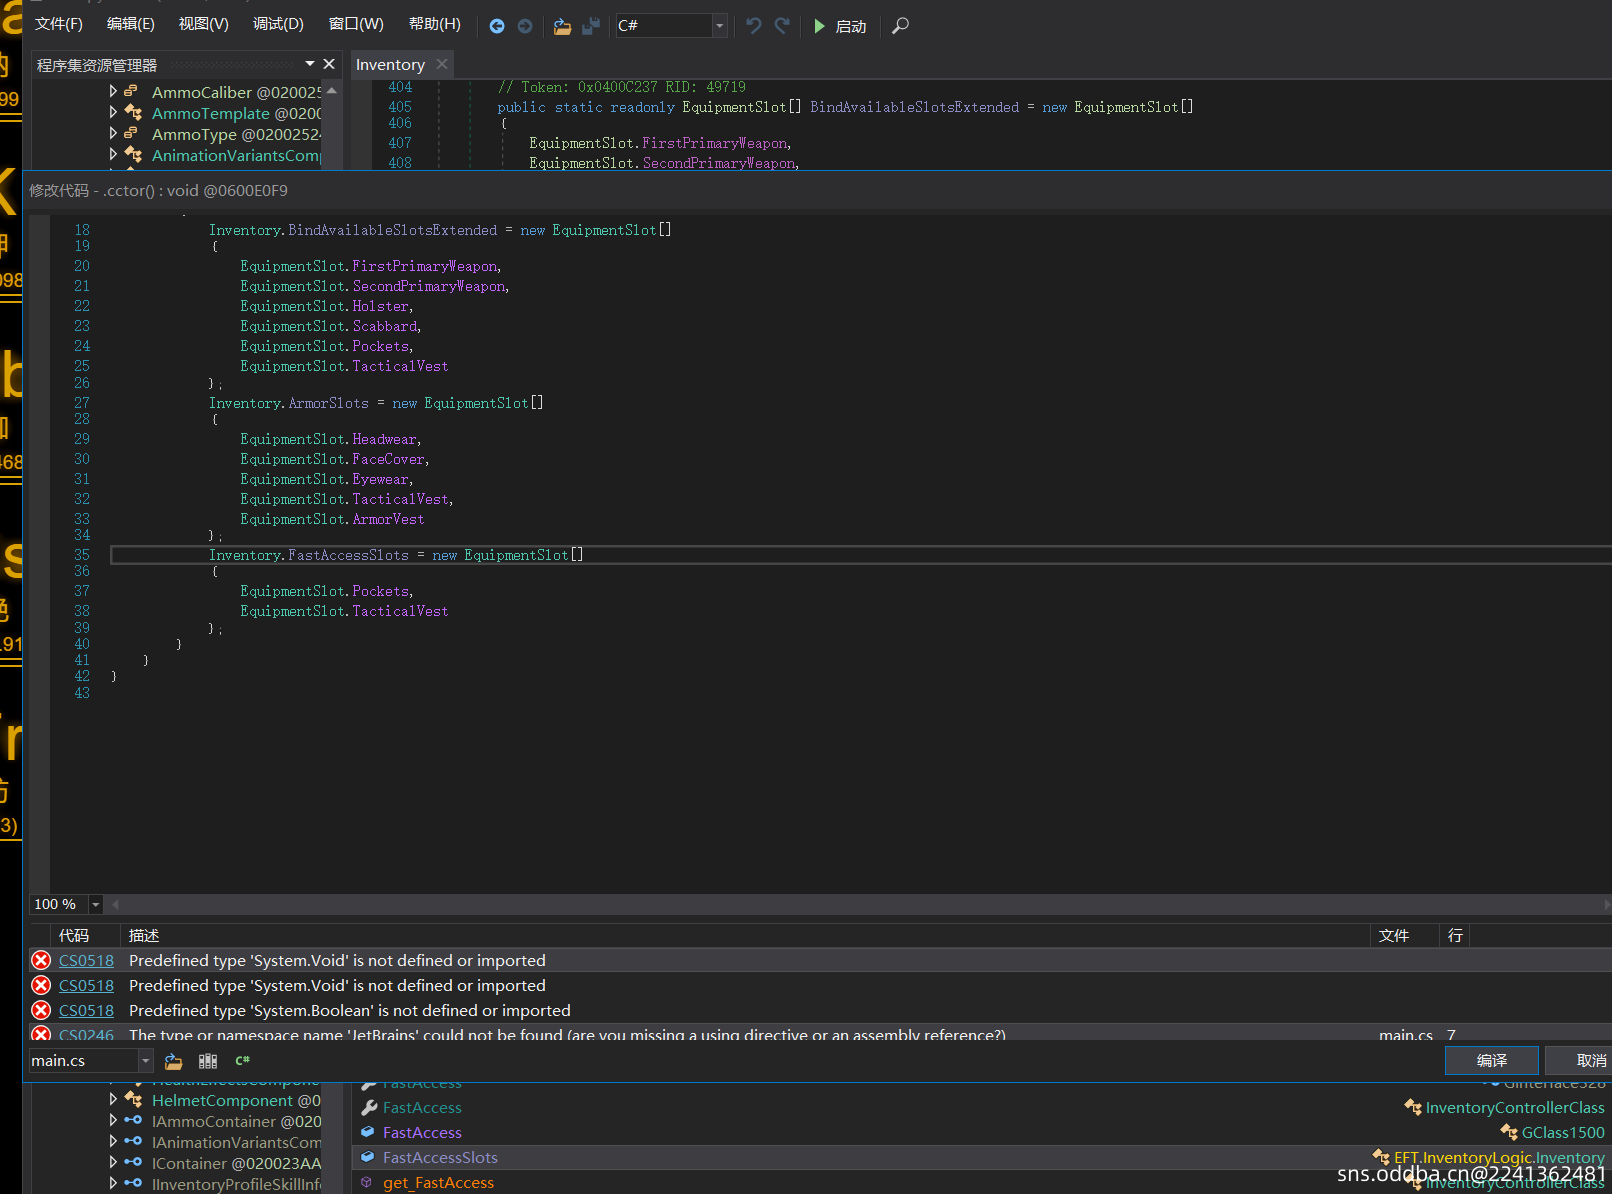Open the 文件(F) file menu
The height and width of the screenshot is (1194, 1612).
[59, 24]
